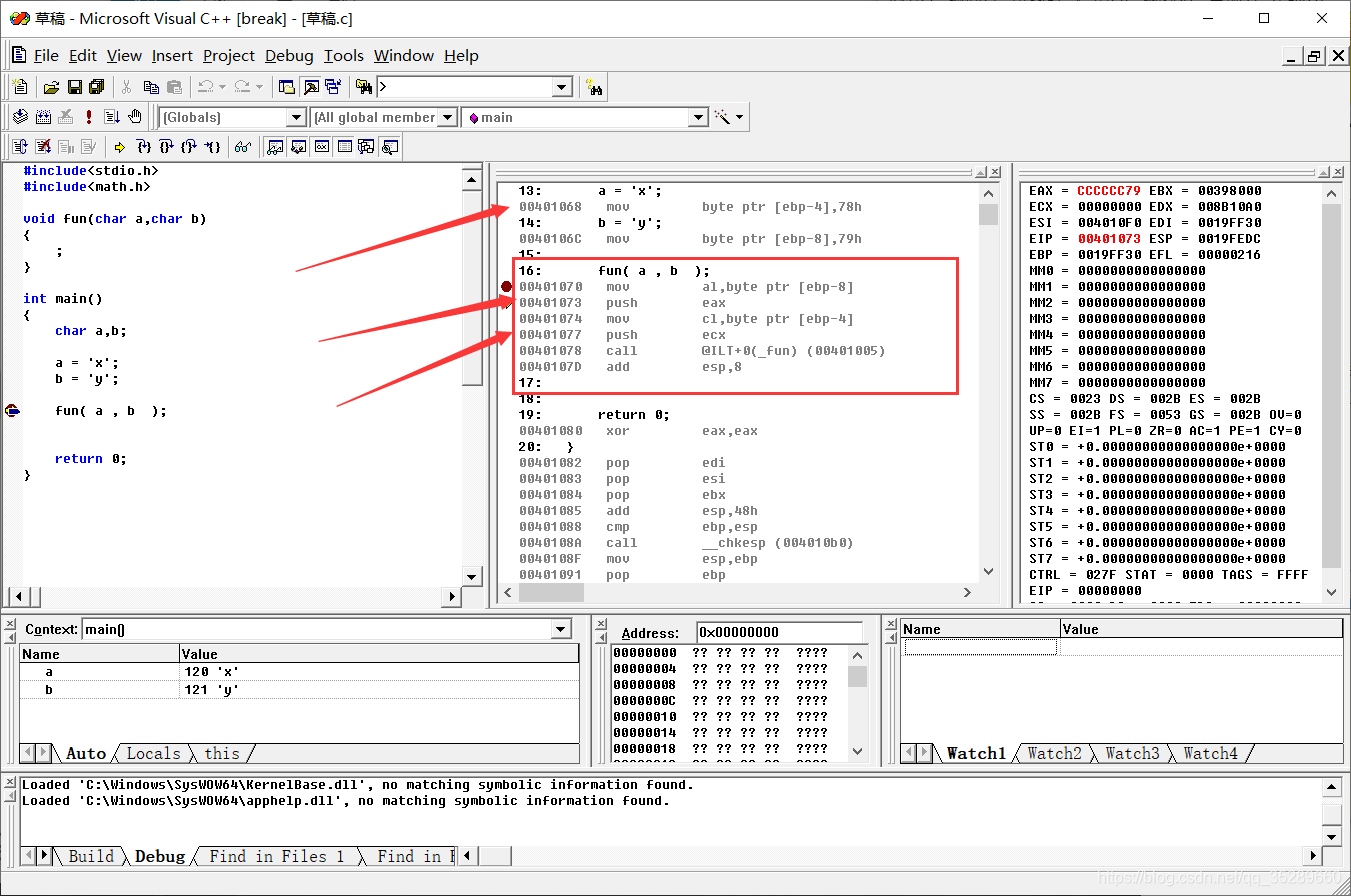This screenshot has height=896, width=1351.
Task: Click the Step Over icon
Action: click(167, 147)
